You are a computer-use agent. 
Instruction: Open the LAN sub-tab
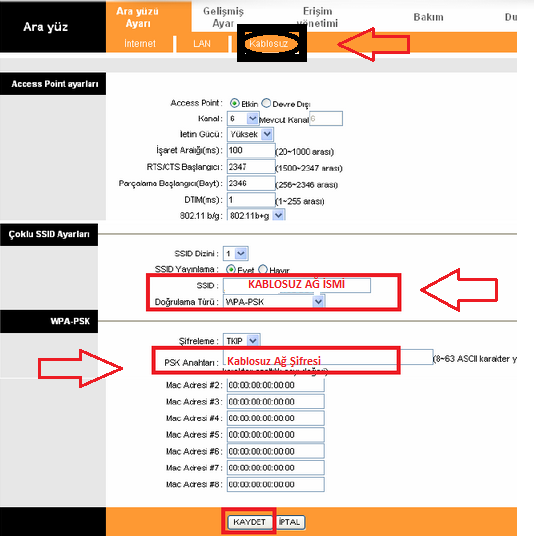pyautogui.click(x=202, y=44)
